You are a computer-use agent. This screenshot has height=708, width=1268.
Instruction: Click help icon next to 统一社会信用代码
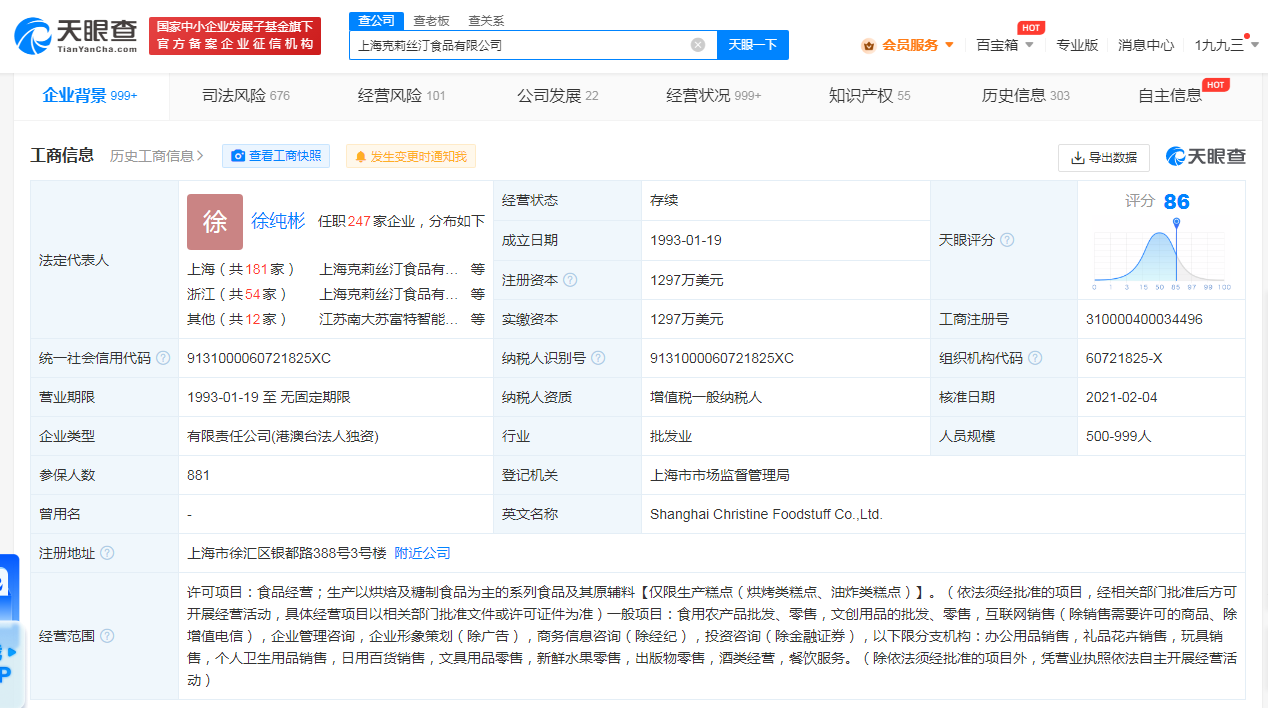point(163,358)
